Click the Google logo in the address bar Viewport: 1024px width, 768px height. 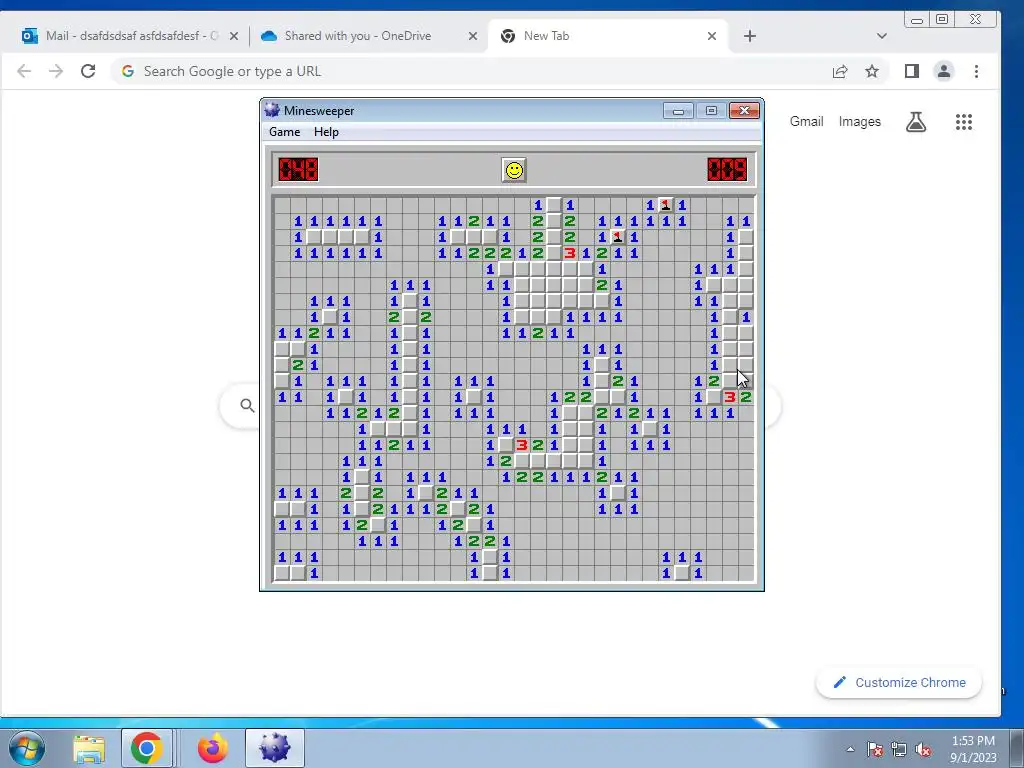(x=128, y=71)
